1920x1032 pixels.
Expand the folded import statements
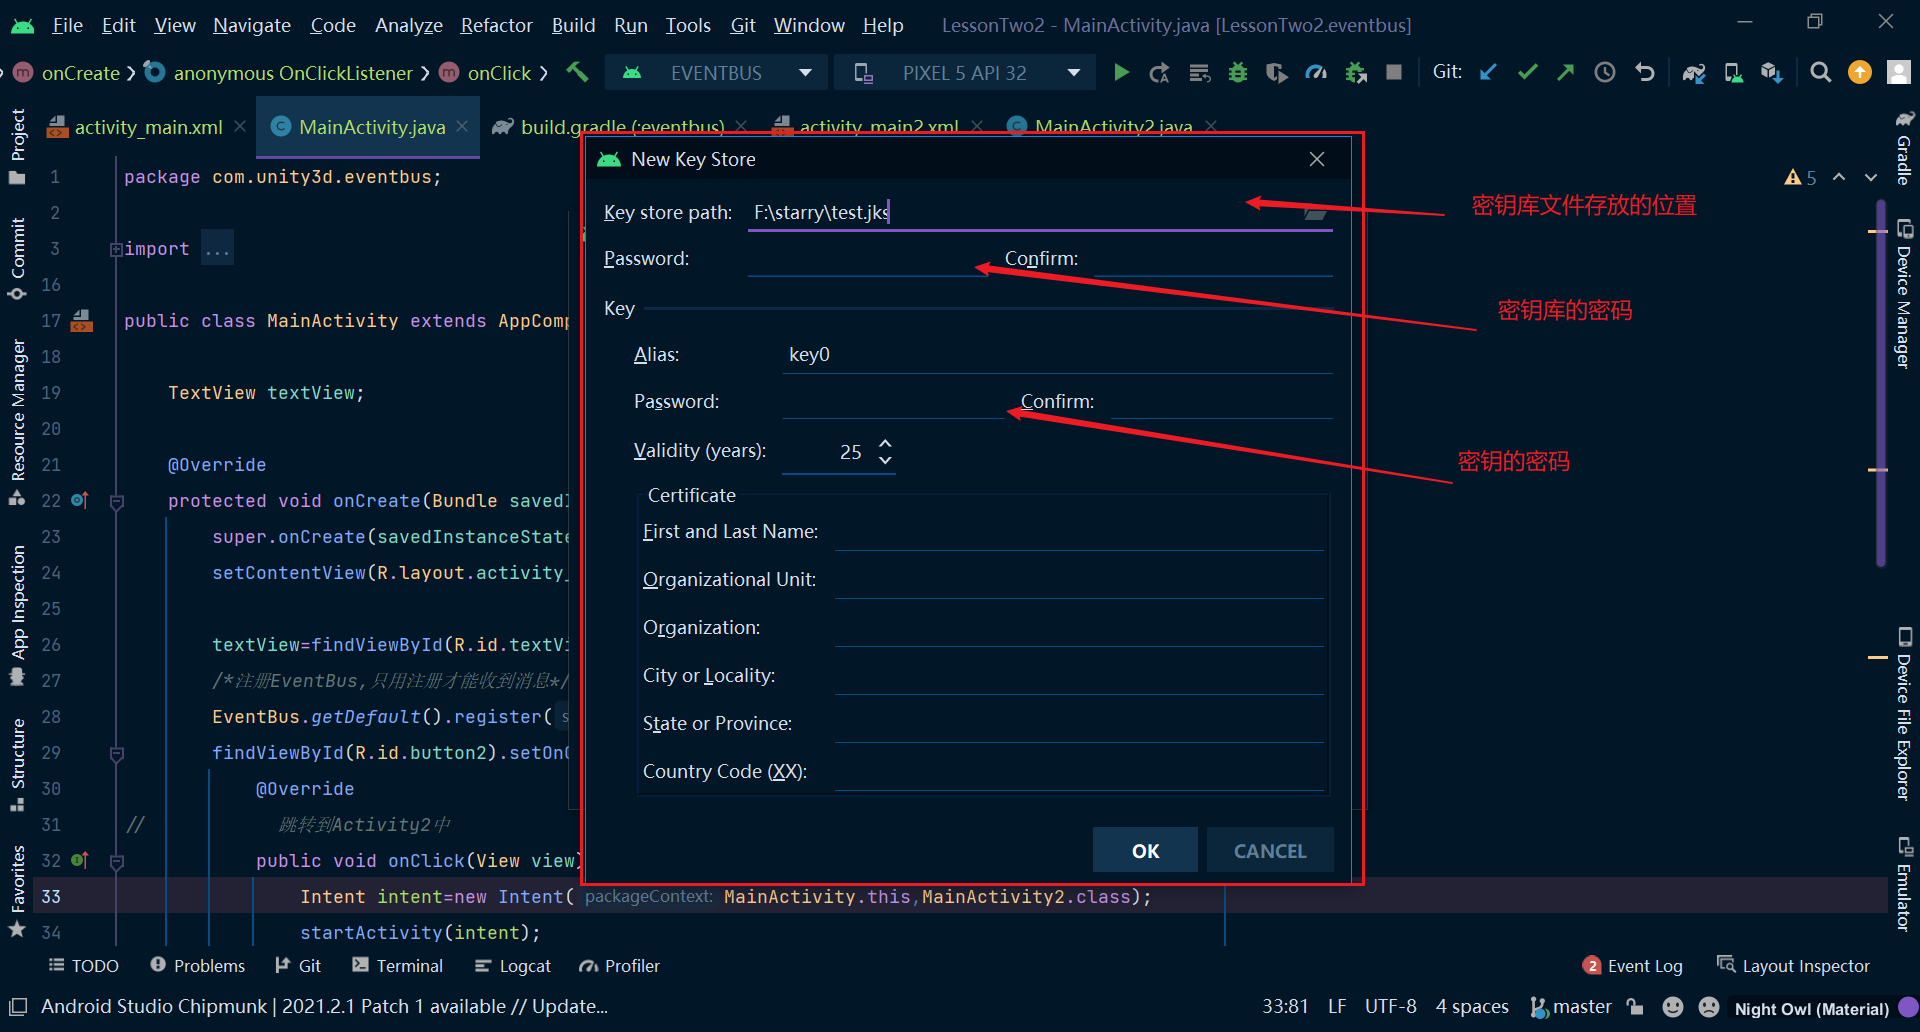116,249
